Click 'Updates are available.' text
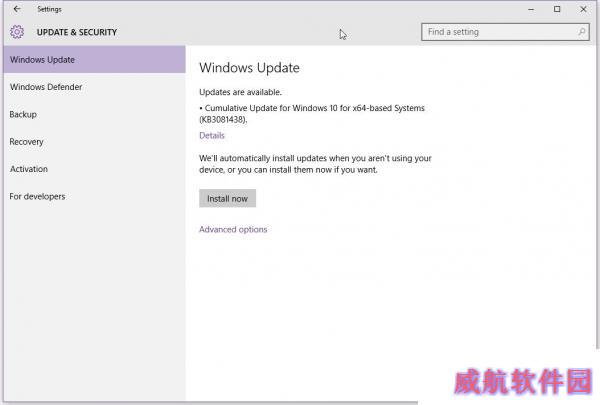This screenshot has width=600, height=405. tap(240, 92)
